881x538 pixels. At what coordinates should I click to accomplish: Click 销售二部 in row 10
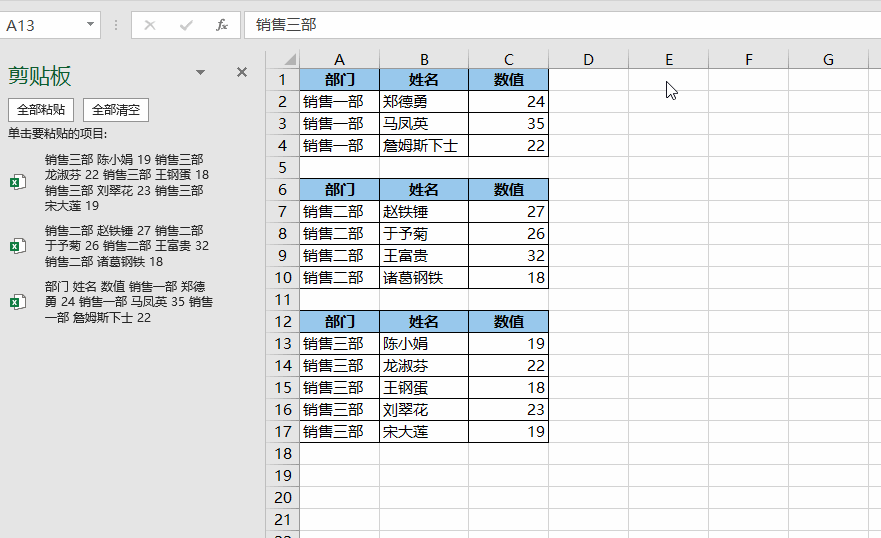pos(339,277)
